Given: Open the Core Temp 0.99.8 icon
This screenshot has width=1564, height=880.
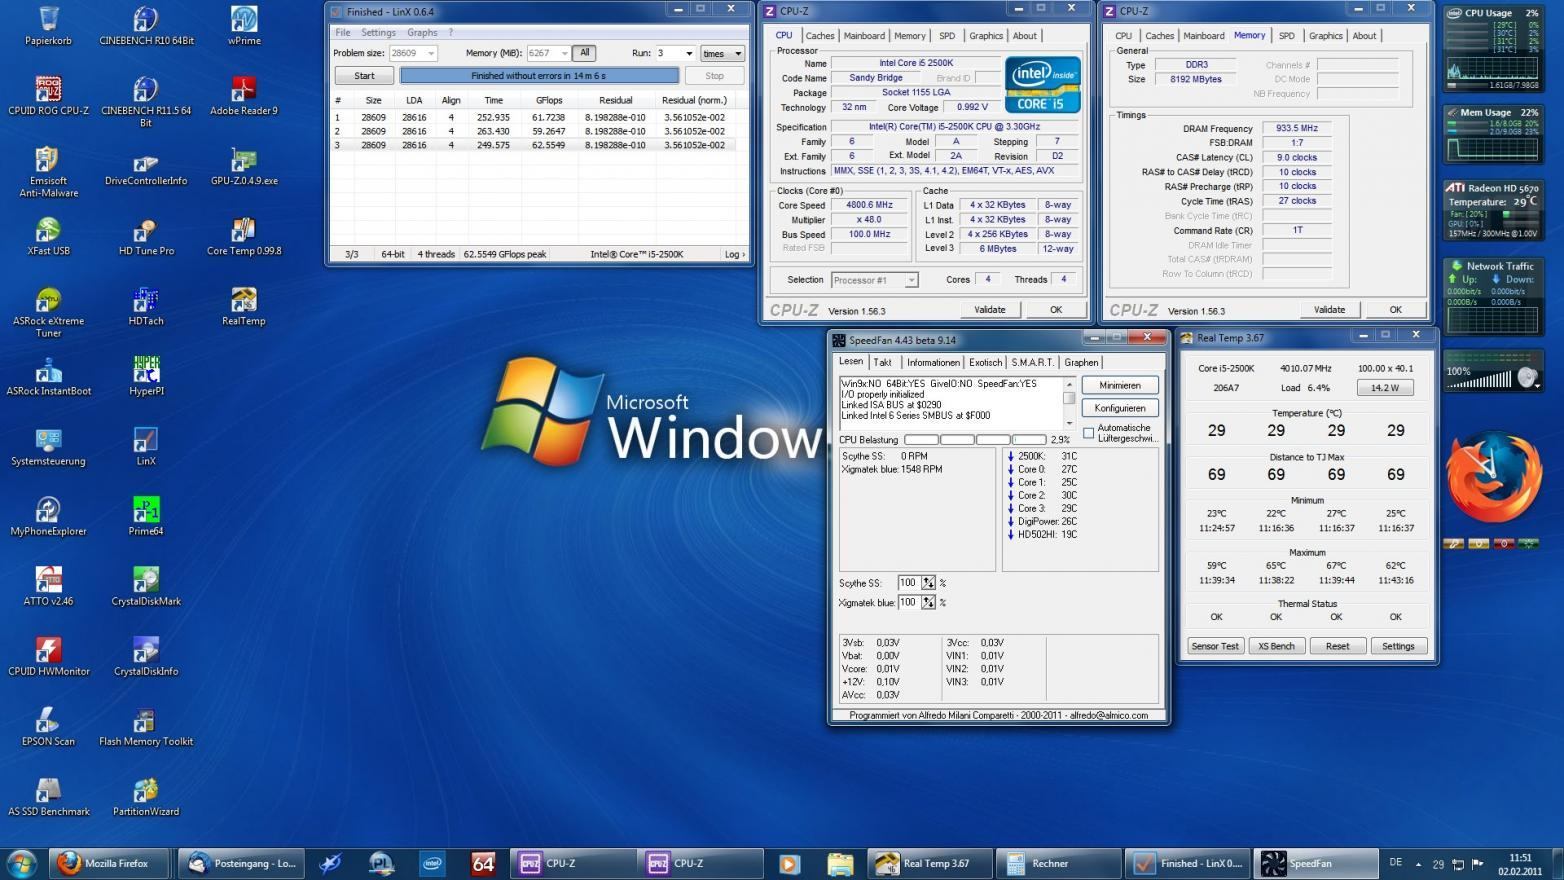Looking at the screenshot, I should pyautogui.click(x=244, y=238).
